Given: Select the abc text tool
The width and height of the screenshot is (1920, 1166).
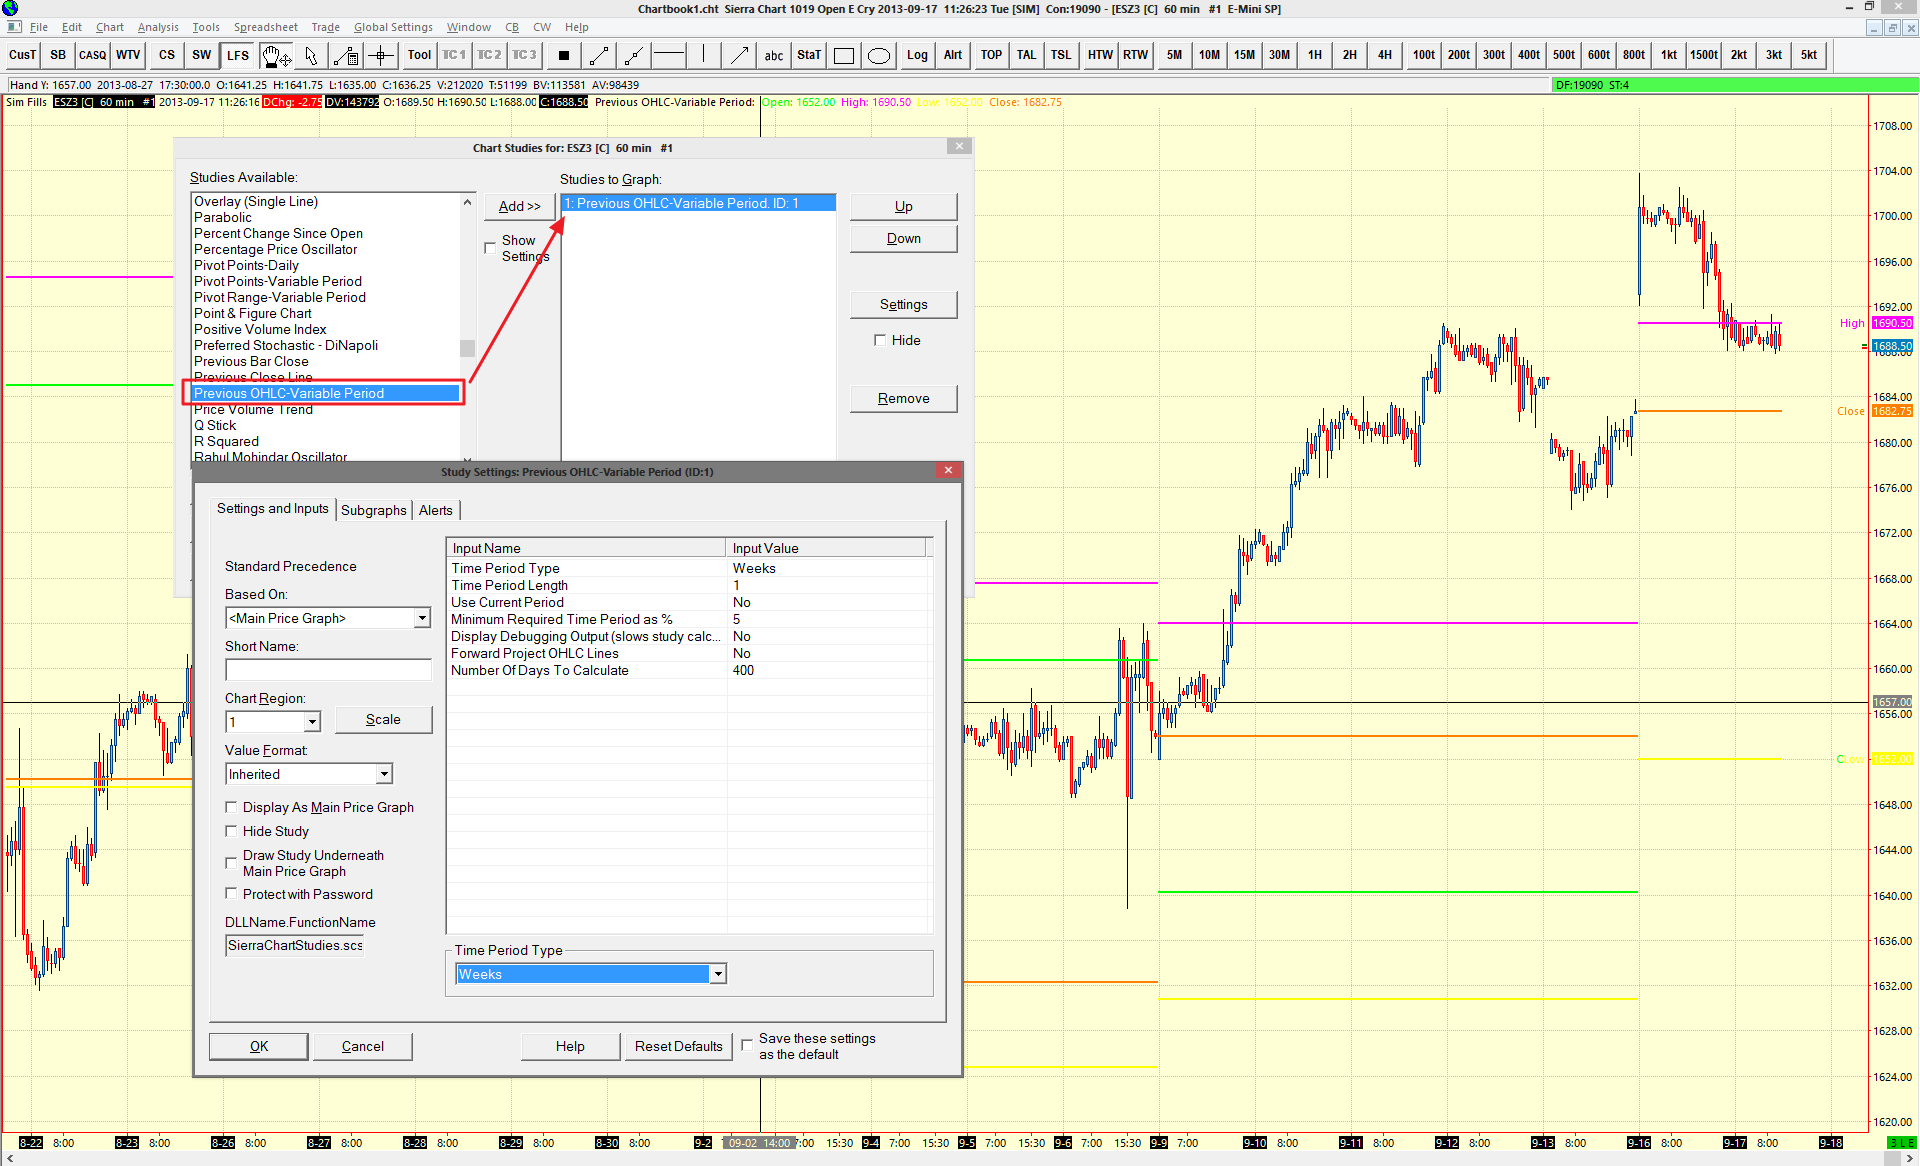Looking at the screenshot, I should coord(774,55).
